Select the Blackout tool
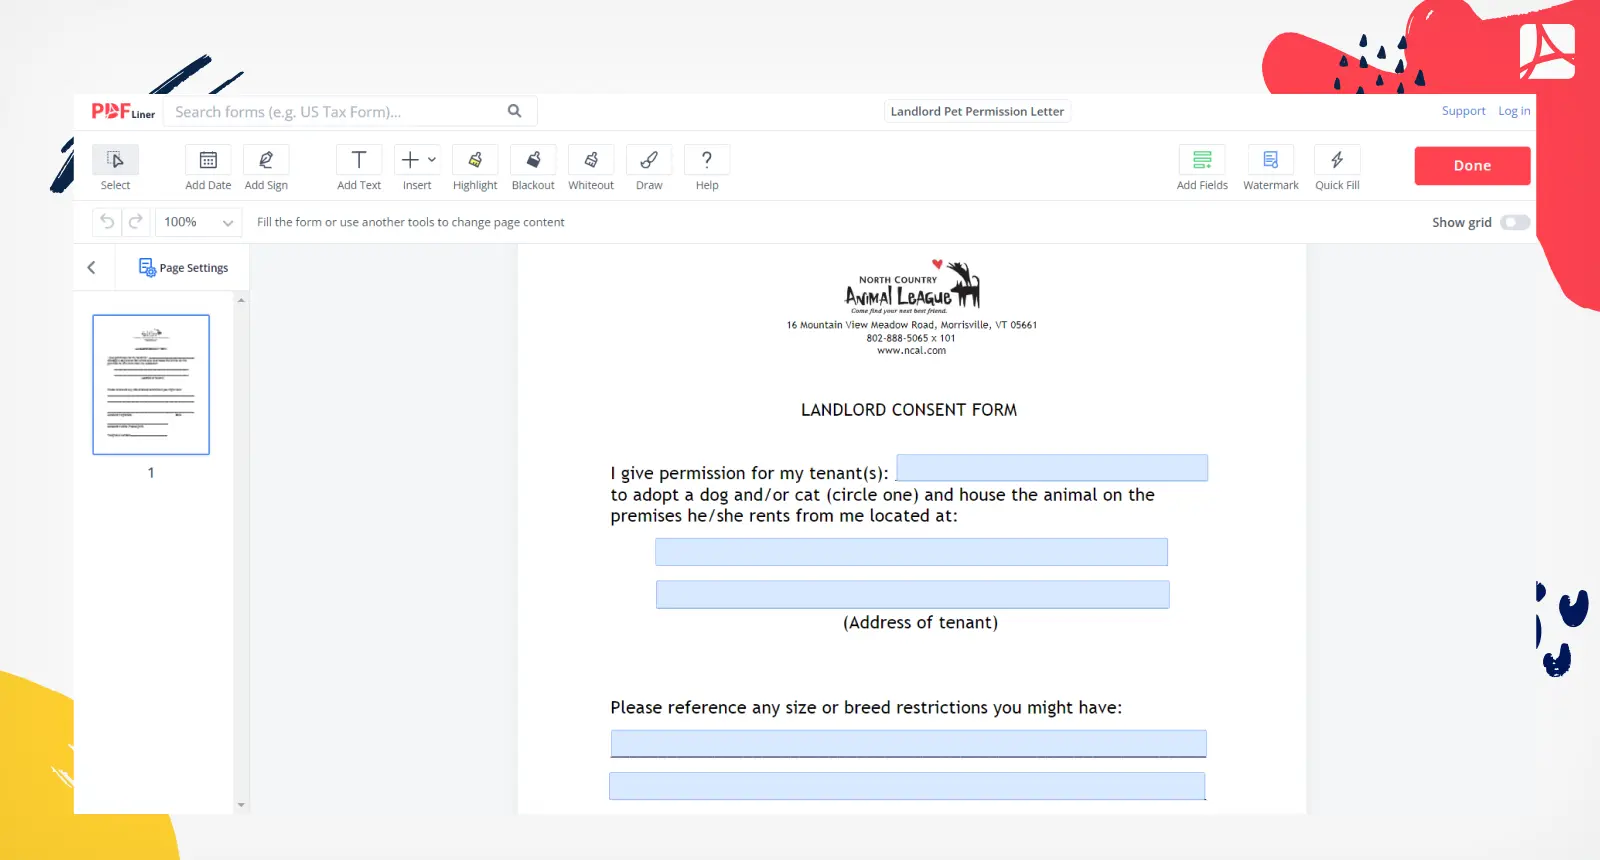The image size is (1600, 860). [x=533, y=168]
